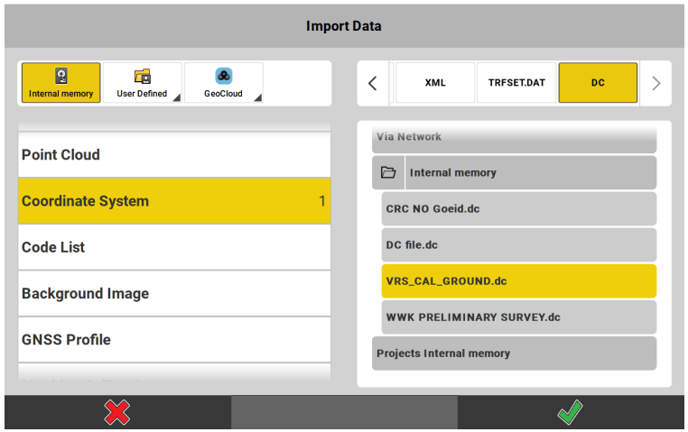Select the DC format tab

[597, 83]
